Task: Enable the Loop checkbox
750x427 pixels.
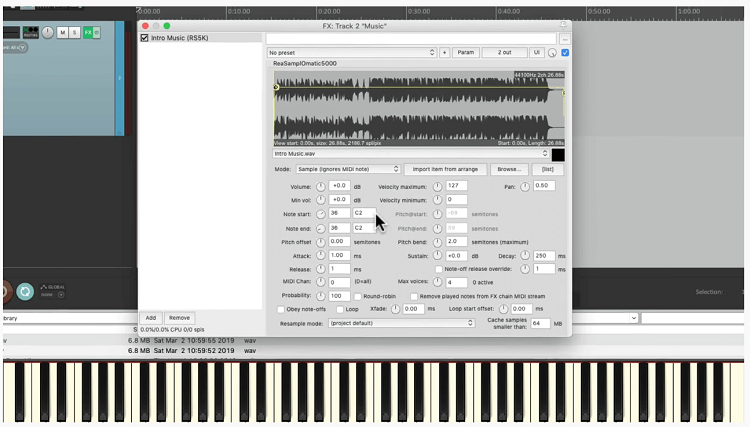Action: coord(340,309)
